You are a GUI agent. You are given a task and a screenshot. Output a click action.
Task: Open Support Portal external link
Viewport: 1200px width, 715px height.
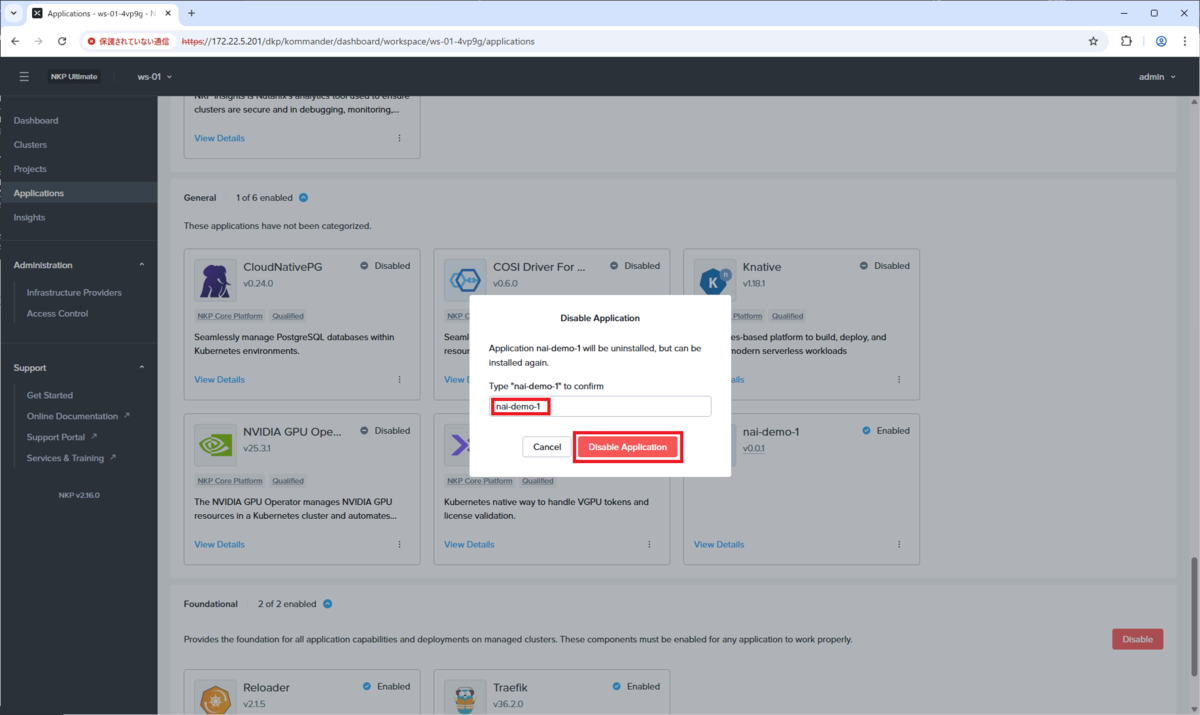(x=62, y=437)
